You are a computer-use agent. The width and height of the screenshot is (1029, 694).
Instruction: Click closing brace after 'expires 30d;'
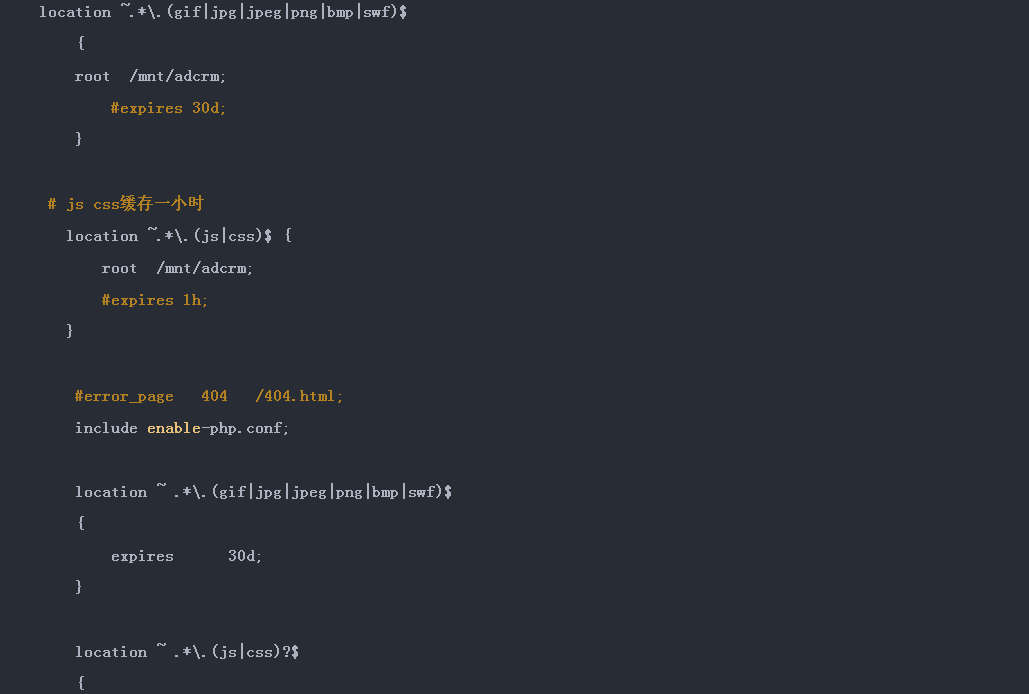[79, 587]
